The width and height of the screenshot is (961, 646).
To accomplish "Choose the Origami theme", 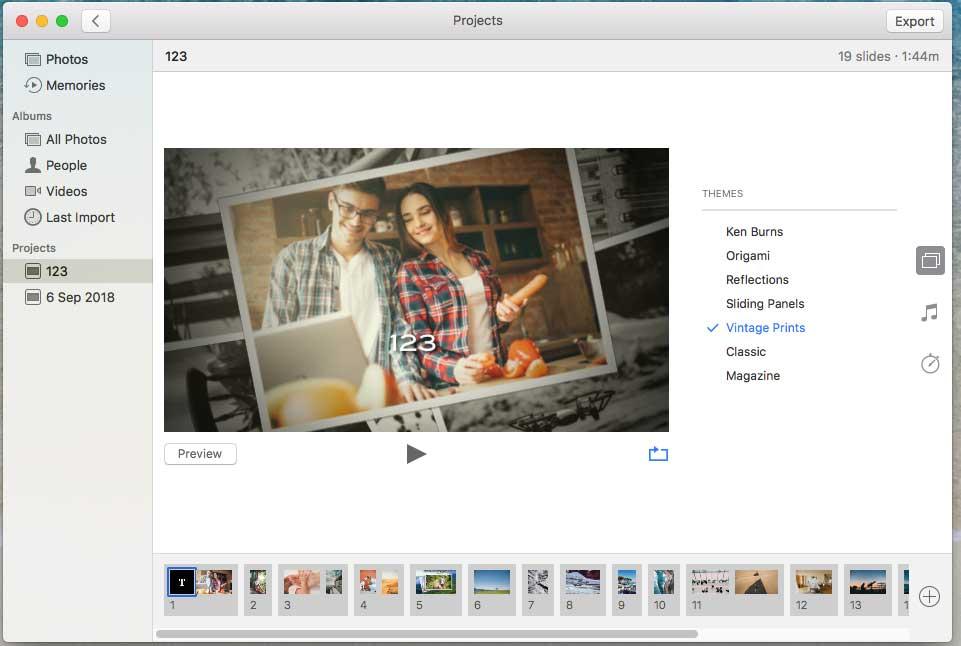I will coord(747,256).
